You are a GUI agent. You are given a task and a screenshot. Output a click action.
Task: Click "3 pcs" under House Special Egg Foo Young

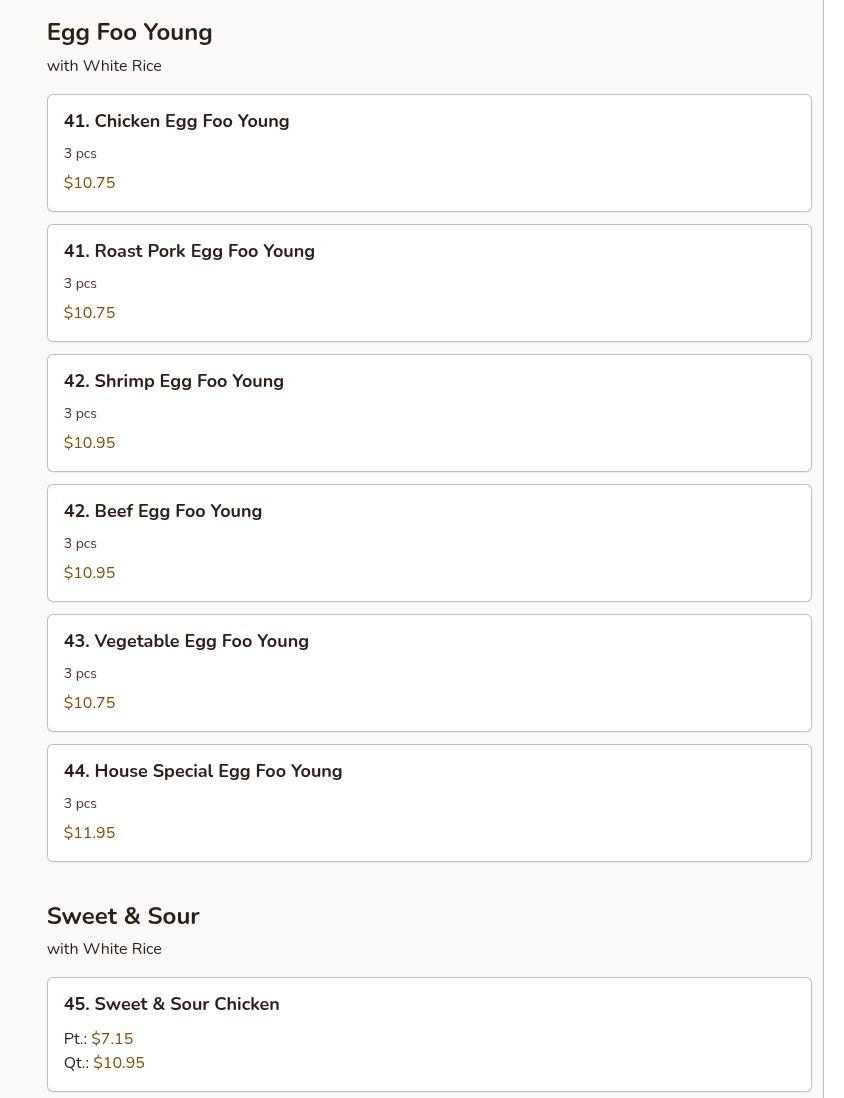80,804
